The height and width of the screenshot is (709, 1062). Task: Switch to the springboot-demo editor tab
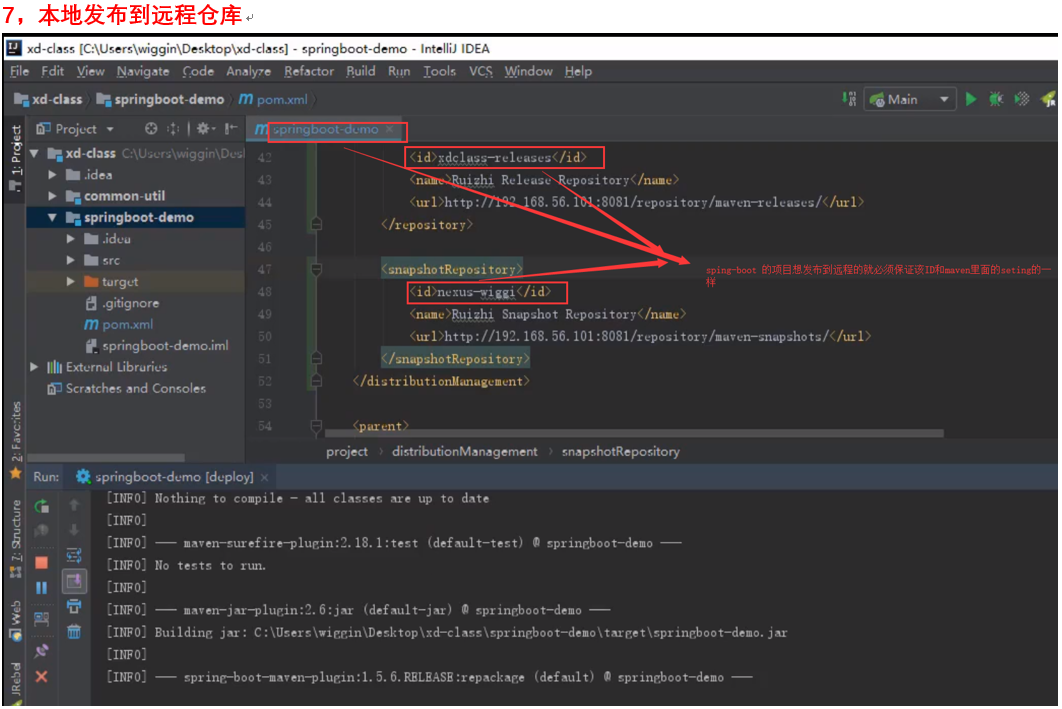tap(325, 130)
